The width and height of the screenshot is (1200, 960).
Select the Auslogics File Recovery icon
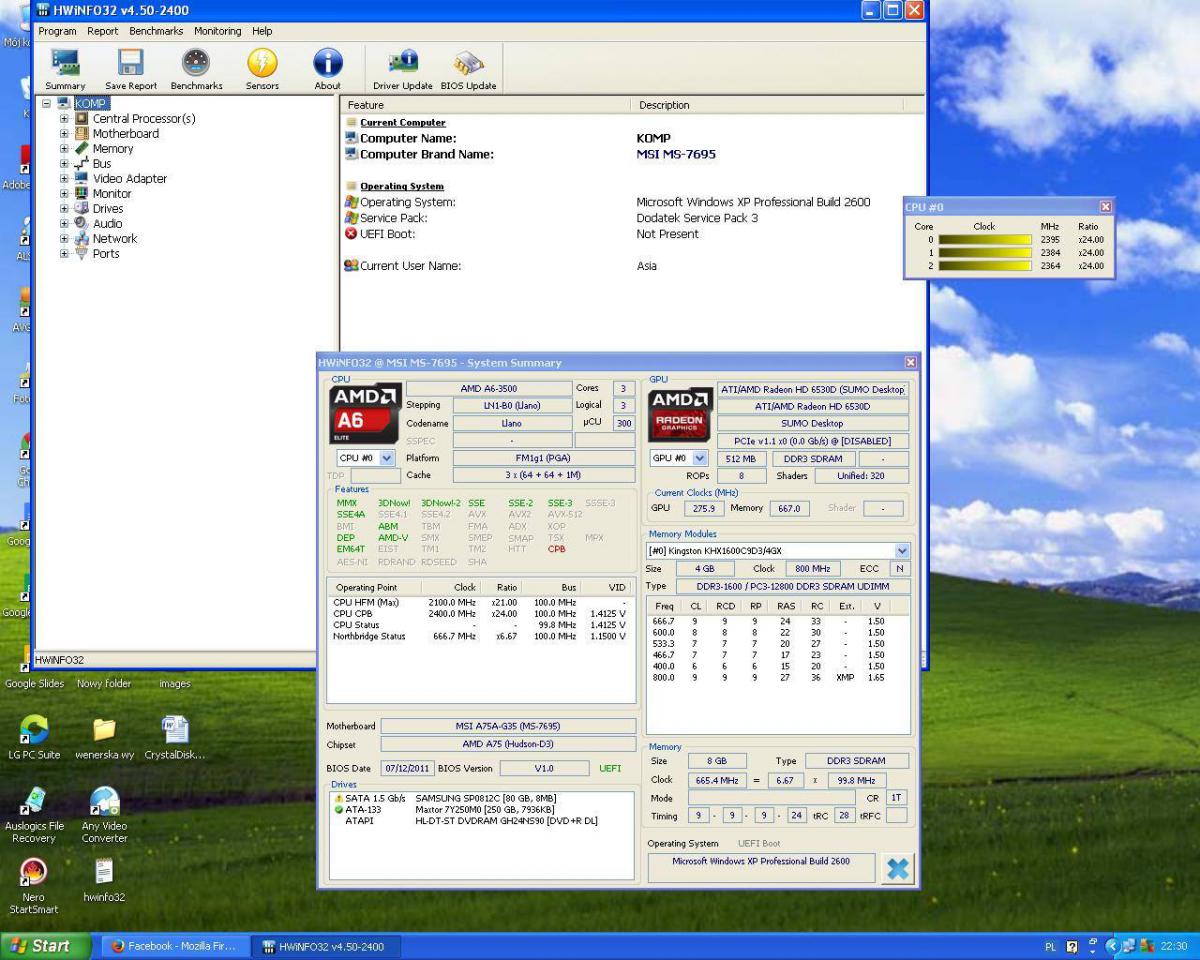point(35,814)
